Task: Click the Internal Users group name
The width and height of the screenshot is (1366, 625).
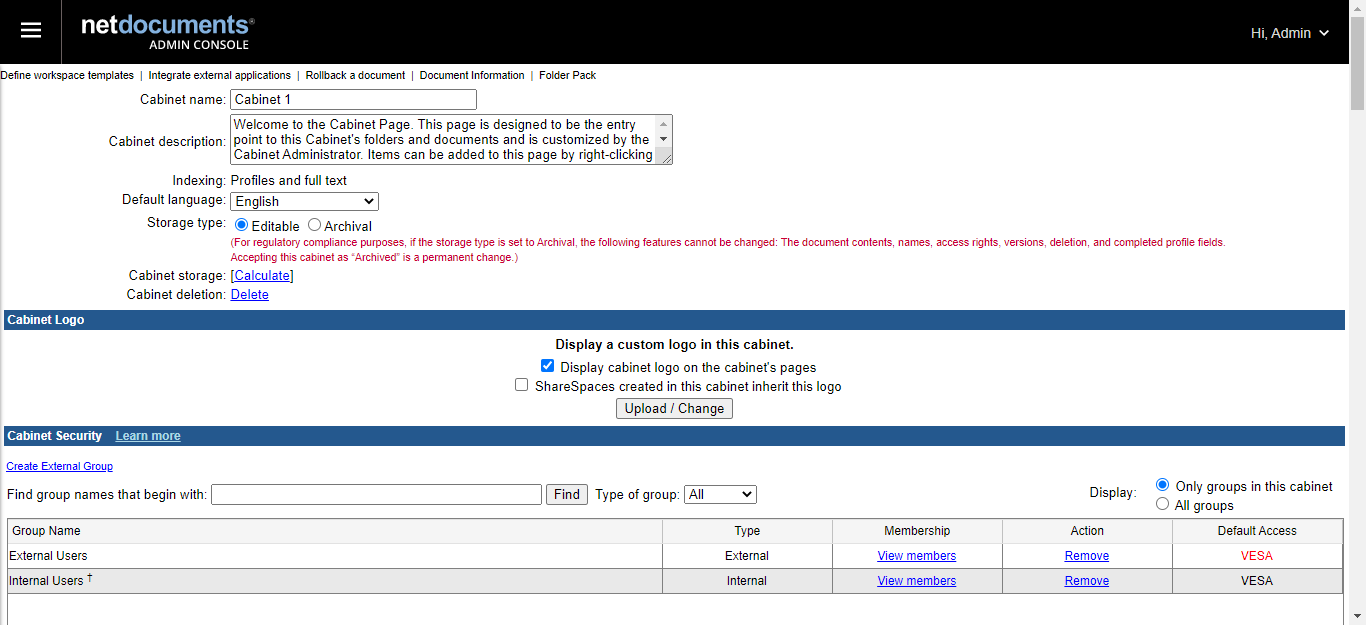Action: pos(46,581)
